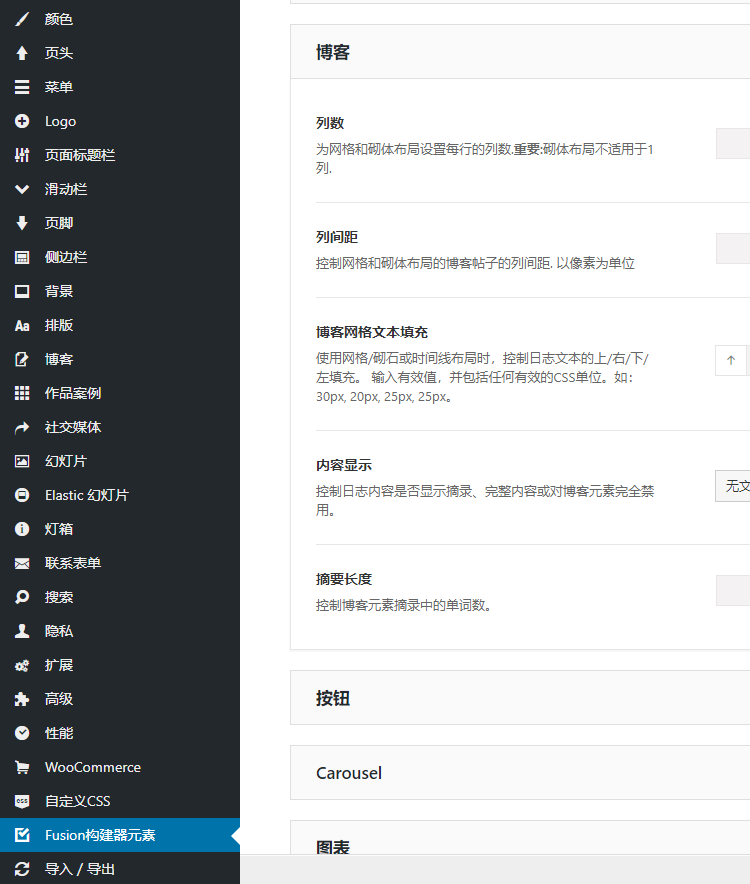Open 页面标题栏 in the sidebar
The image size is (750, 884).
[120, 155]
